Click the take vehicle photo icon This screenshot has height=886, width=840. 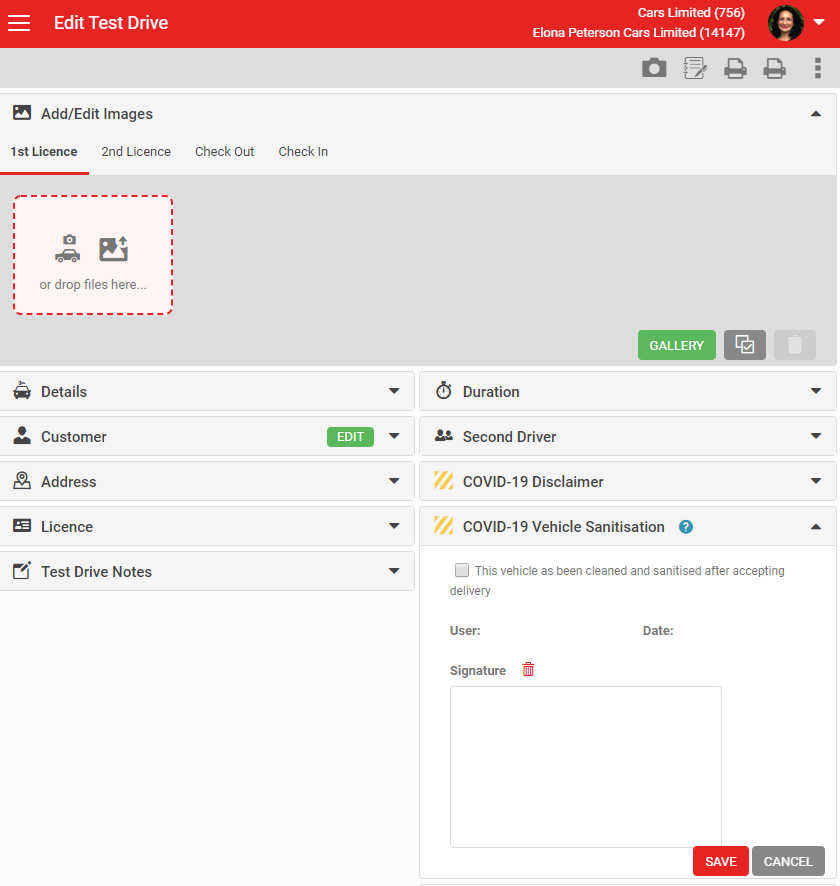point(68,249)
